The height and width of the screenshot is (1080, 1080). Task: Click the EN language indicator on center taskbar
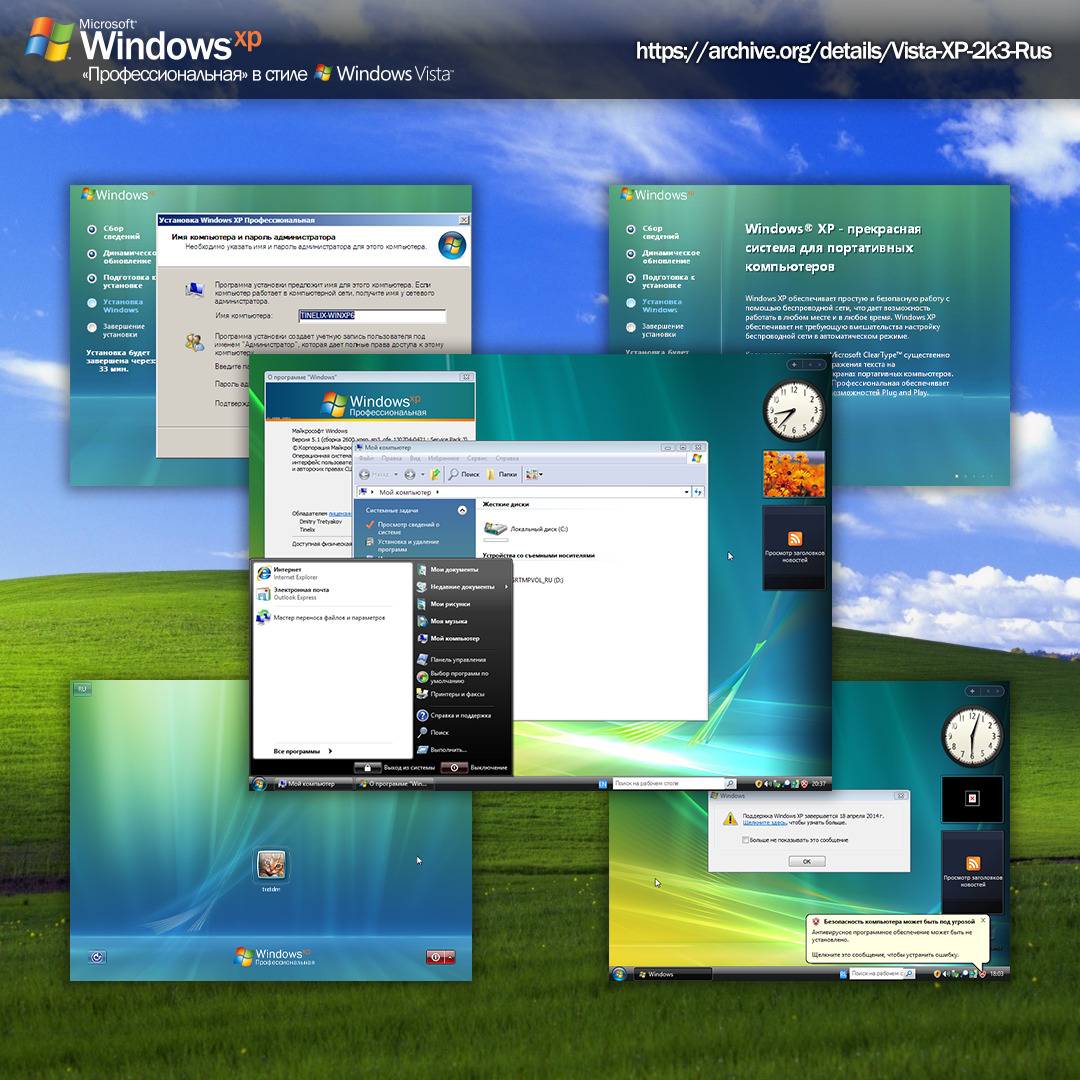pos(603,784)
